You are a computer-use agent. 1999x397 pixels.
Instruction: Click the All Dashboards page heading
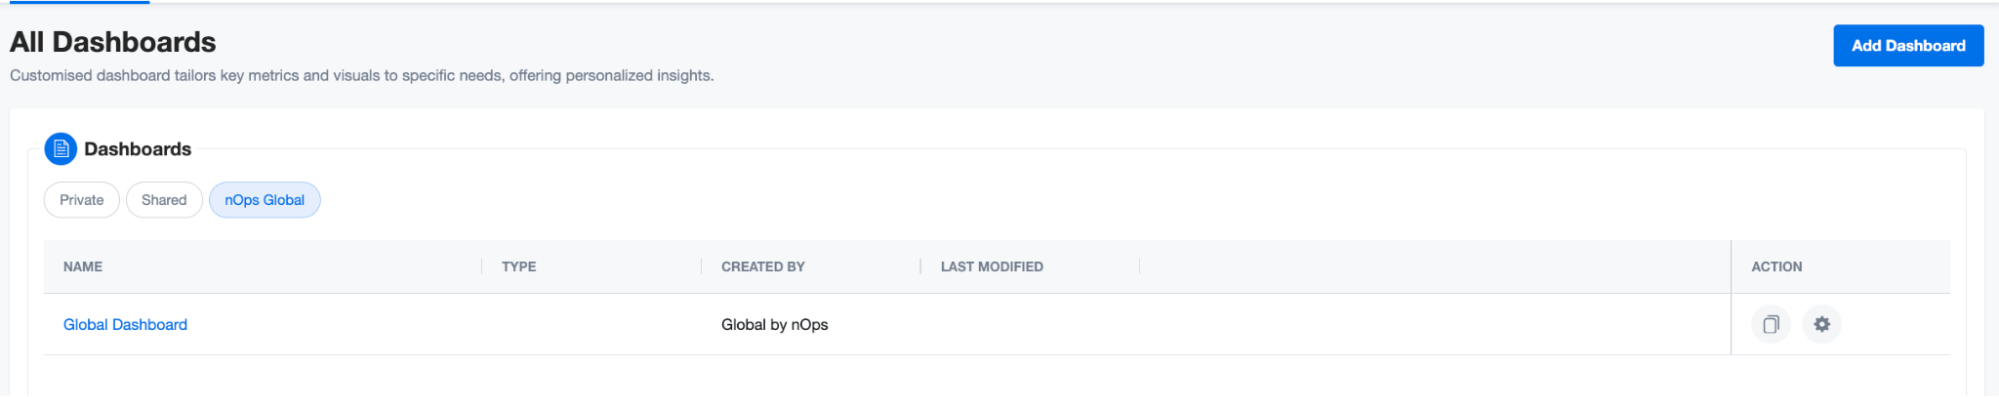tap(113, 42)
